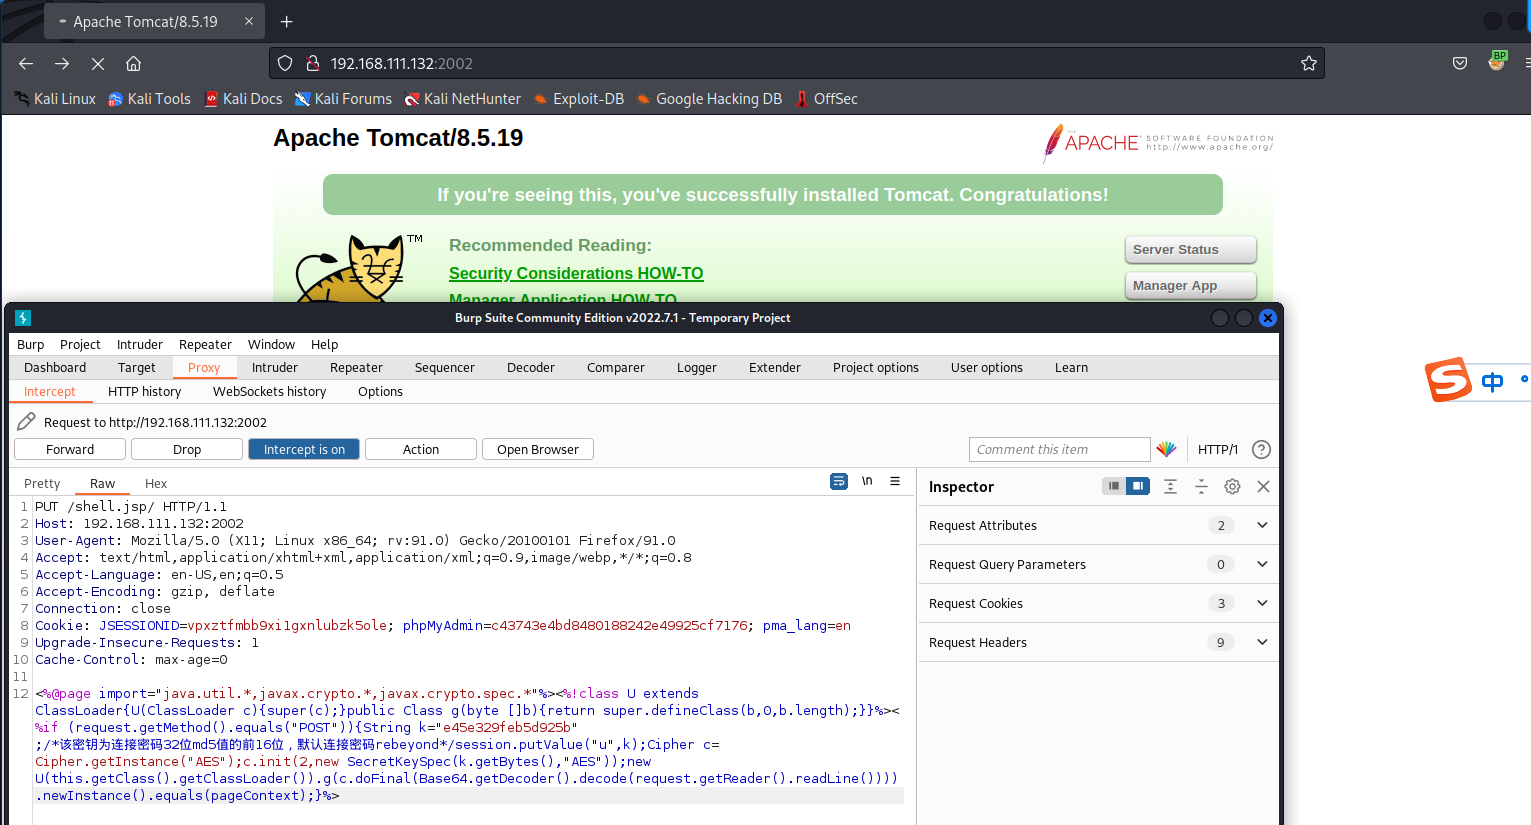
Task: Click the FoxyProxy BP extension icon
Action: [x=1497, y=61]
